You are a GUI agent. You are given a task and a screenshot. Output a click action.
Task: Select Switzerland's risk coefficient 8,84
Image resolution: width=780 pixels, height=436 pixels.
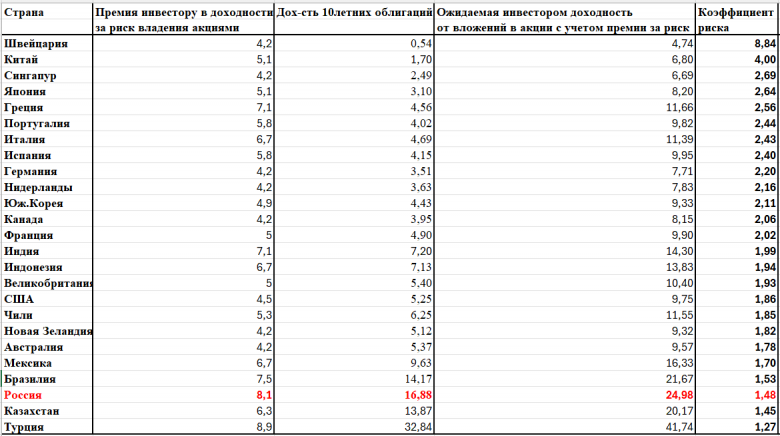765,44
